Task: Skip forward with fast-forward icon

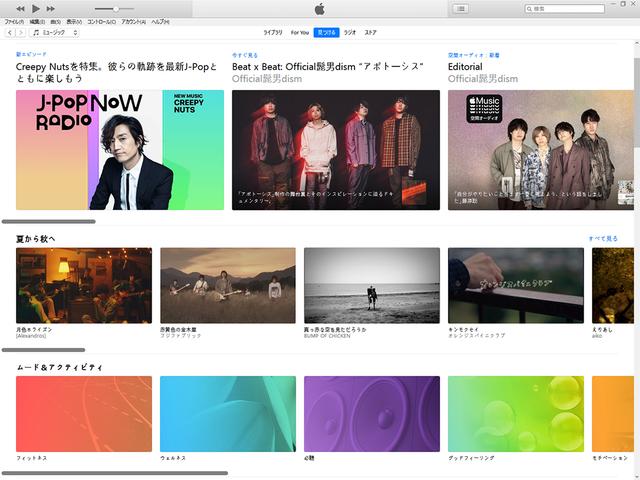Action: pyautogui.click(x=51, y=9)
